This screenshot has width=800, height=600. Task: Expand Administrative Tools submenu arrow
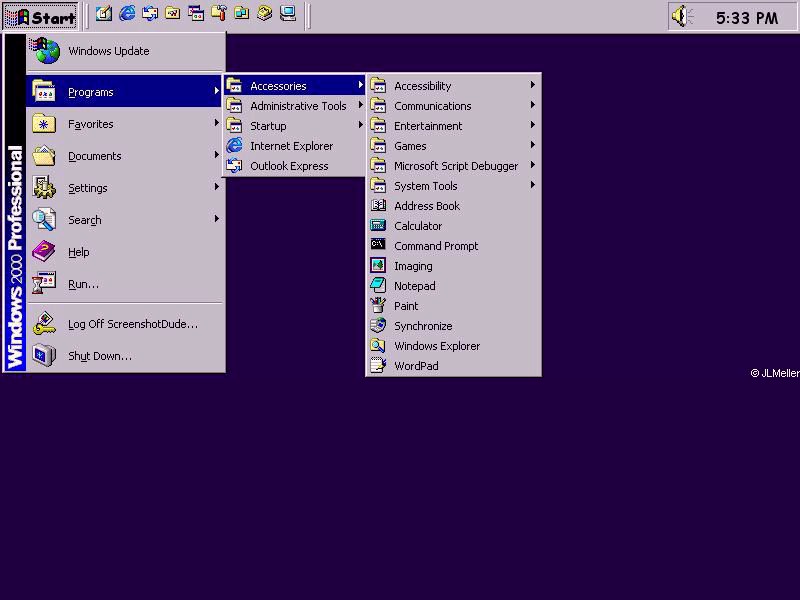point(360,105)
